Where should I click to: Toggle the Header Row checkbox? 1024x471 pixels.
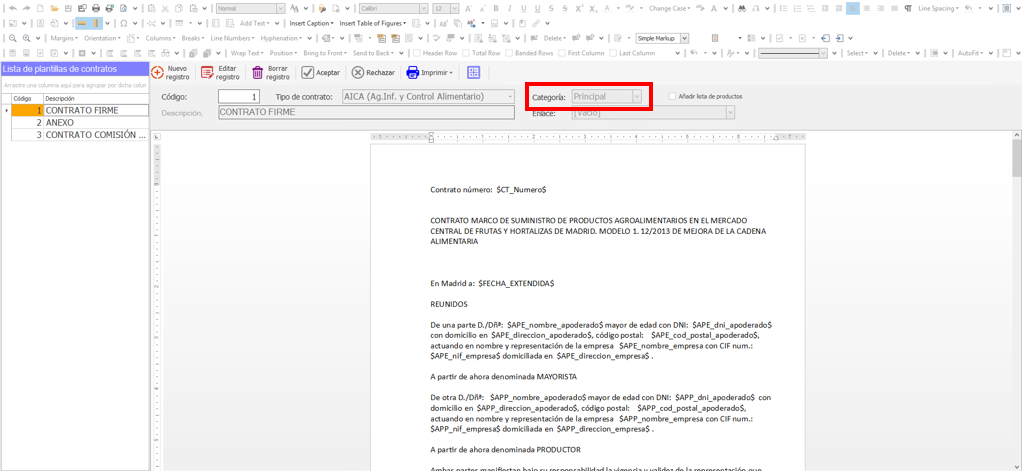(417, 53)
